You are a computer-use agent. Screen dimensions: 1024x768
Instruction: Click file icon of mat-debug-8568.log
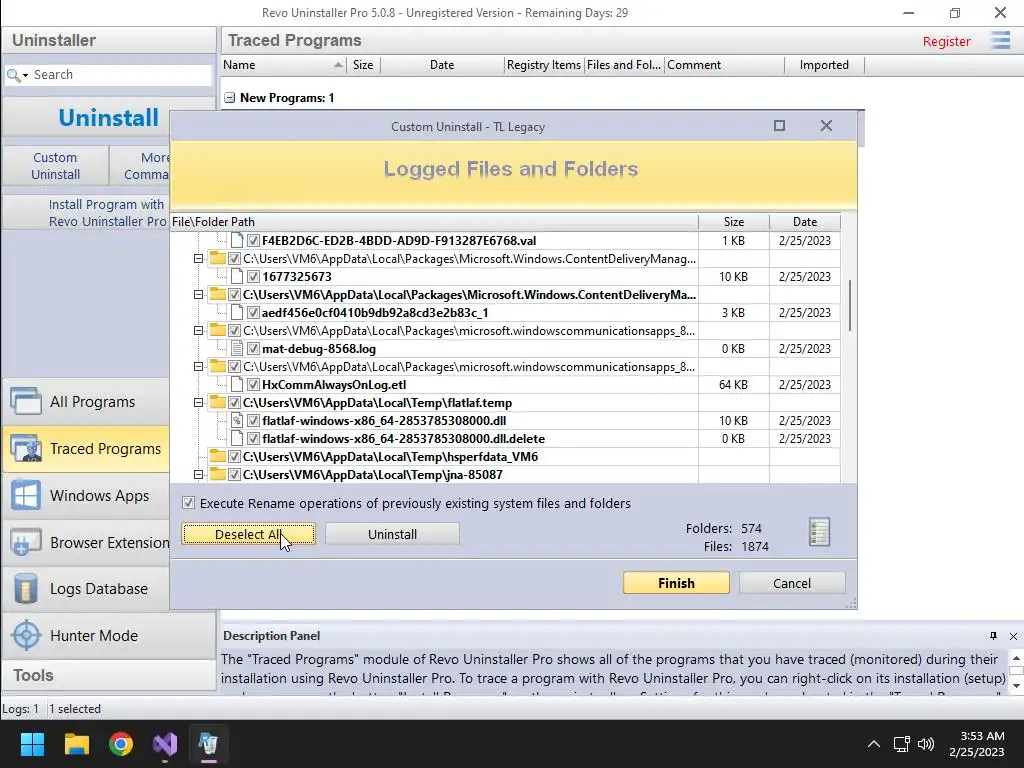pos(237,349)
